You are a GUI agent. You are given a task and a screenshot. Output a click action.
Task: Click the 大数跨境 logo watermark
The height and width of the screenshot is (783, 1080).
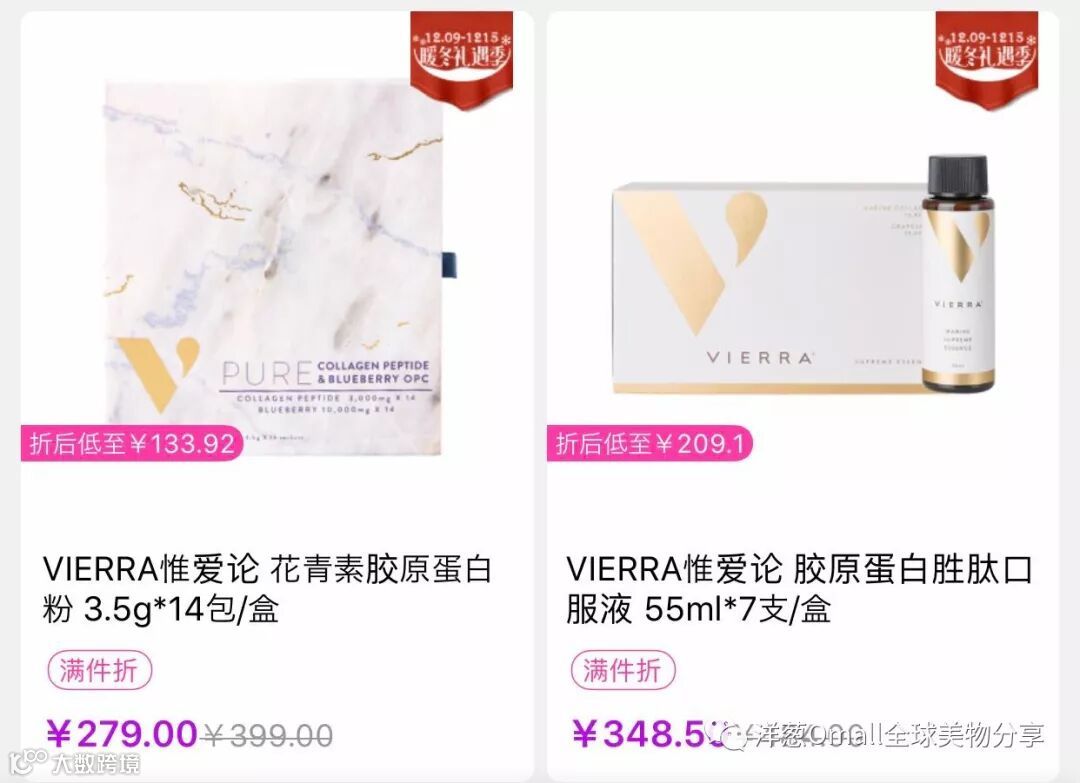76,762
